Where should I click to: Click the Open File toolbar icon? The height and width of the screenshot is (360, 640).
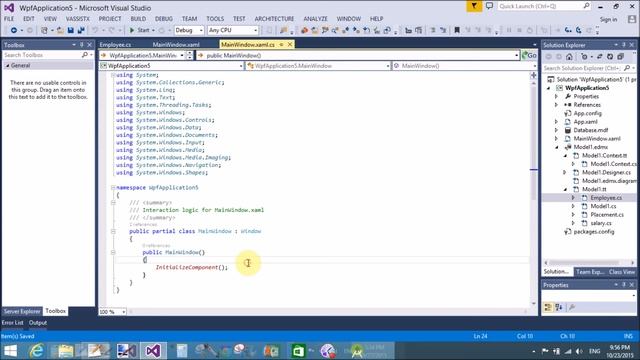point(60,30)
